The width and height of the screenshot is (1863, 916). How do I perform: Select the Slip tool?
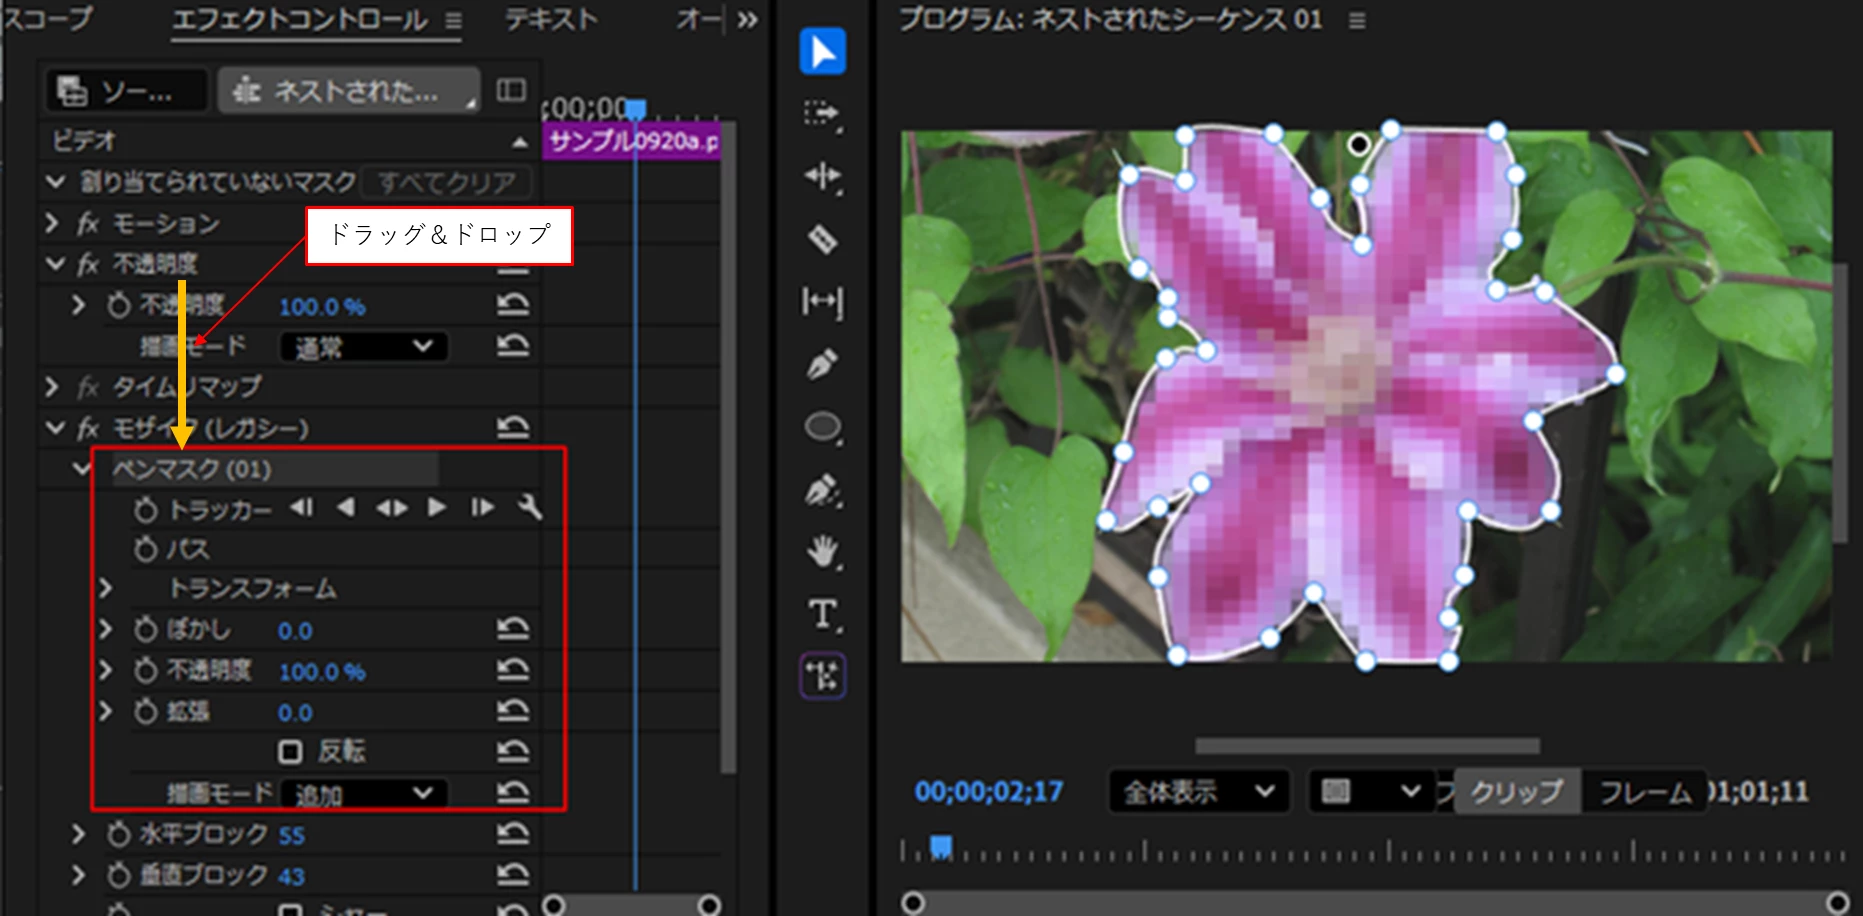(822, 301)
